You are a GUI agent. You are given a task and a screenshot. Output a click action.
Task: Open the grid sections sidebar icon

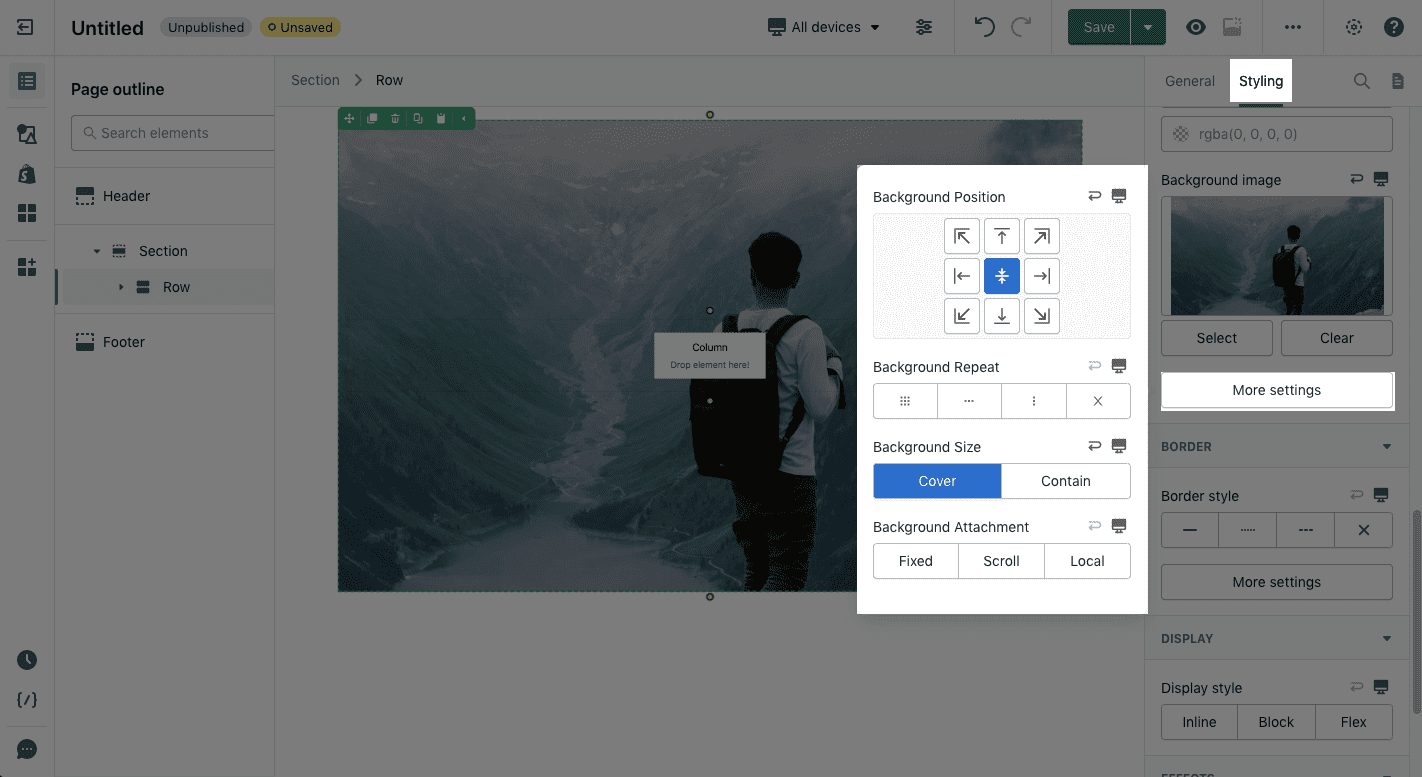click(x=27, y=214)
